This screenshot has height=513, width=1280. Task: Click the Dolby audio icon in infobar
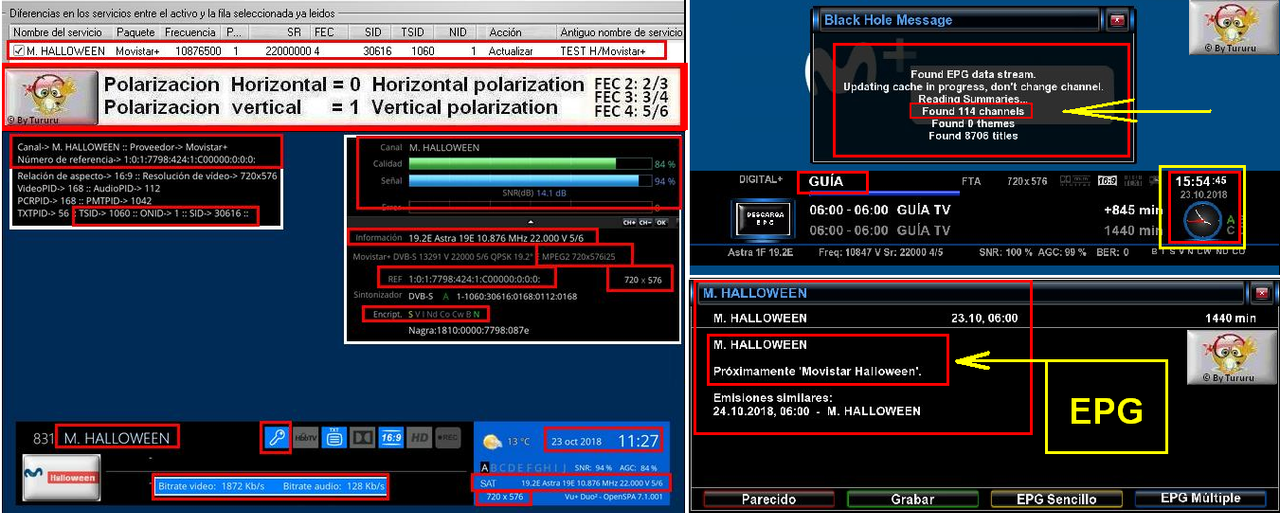pos(363,437)
